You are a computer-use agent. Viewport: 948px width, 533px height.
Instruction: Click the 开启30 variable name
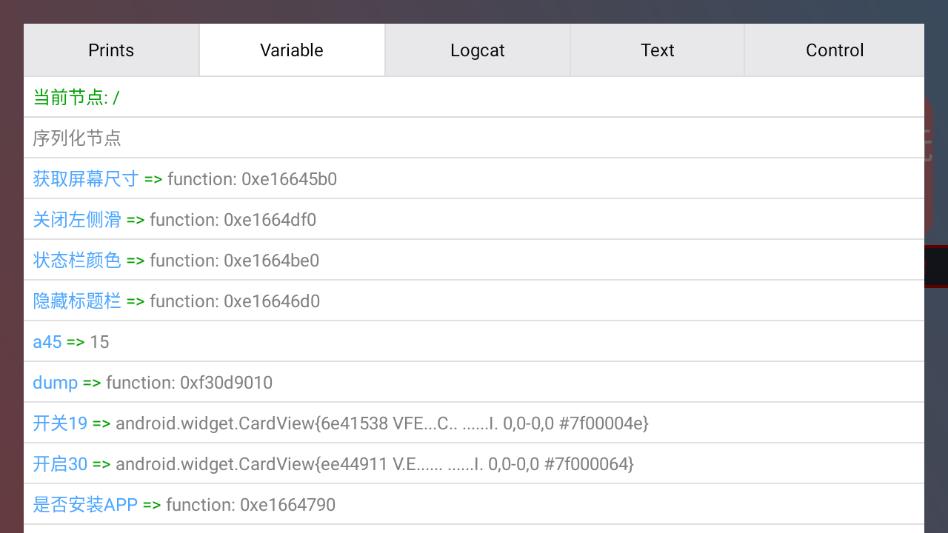[x=60, y=464]
